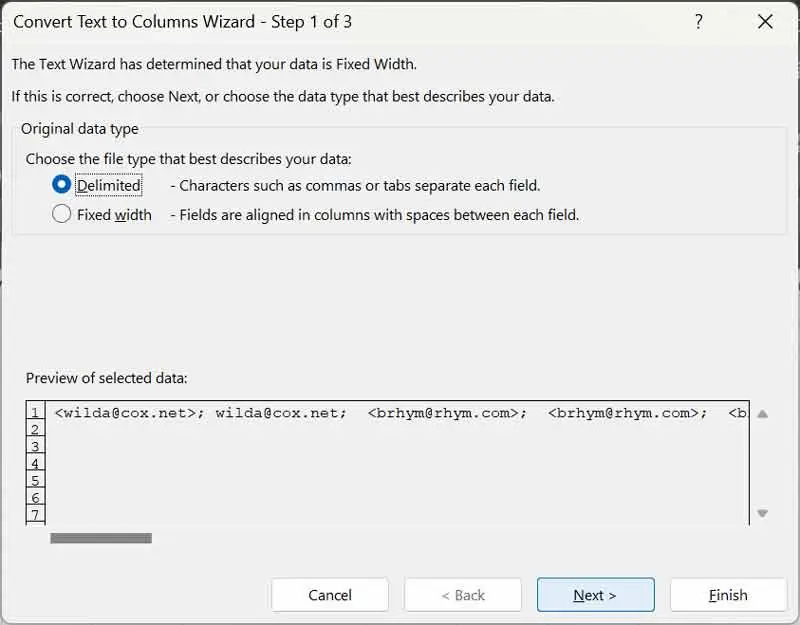Click Finish to complete the wizard

[728, 595]
